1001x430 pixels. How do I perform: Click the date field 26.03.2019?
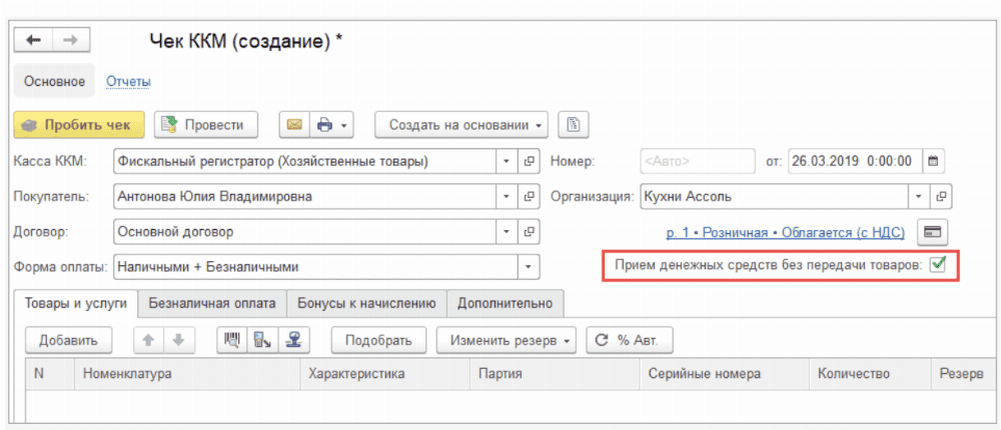pyautogui.click(x=855, y=161)
